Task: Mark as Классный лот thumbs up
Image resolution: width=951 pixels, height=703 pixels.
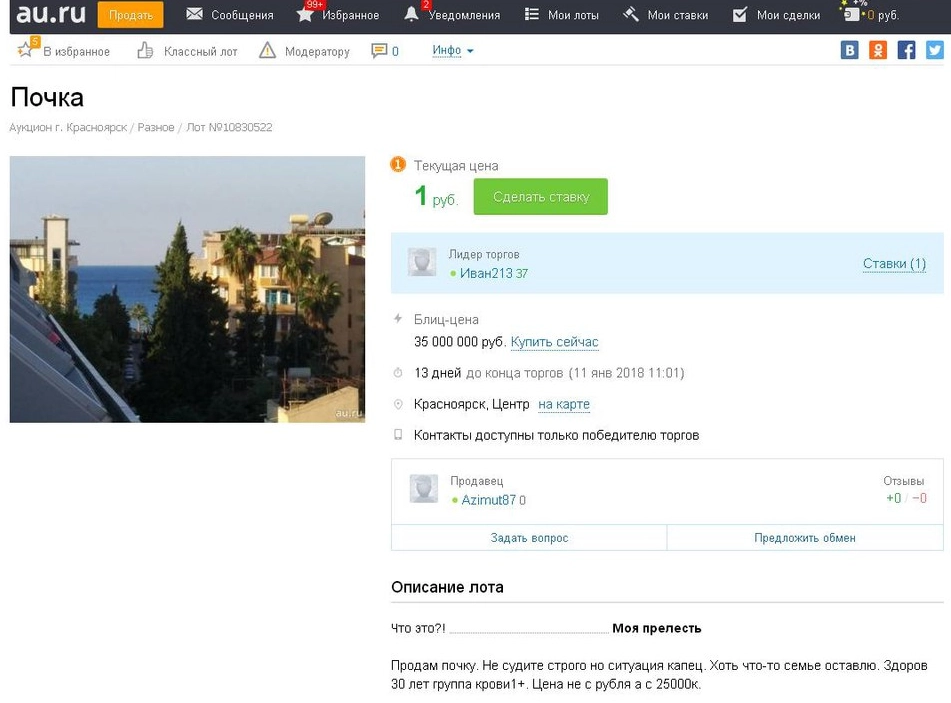Action: tap(146, 51)
